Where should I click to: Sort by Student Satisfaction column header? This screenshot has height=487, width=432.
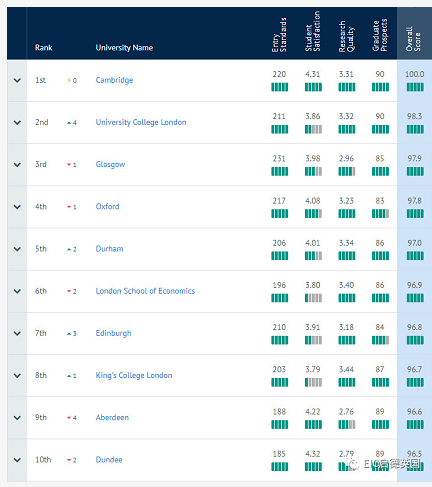pyautogui.click(x=313, y=31)
